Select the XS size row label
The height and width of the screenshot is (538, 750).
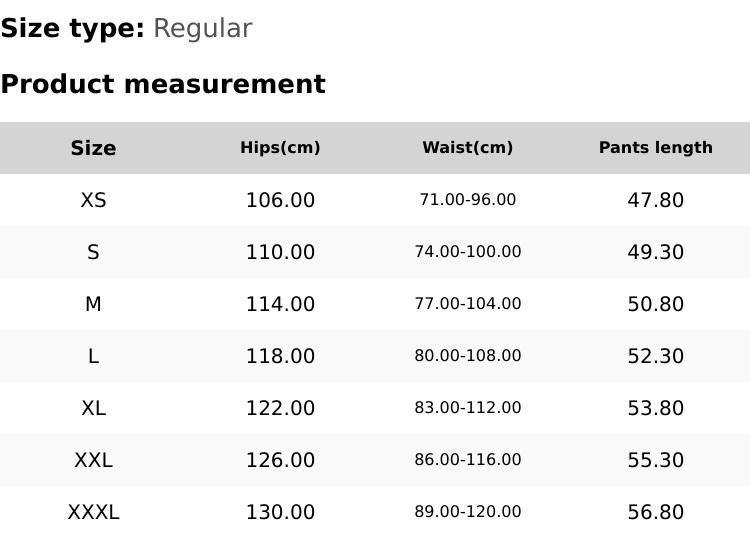click(93, 200)
